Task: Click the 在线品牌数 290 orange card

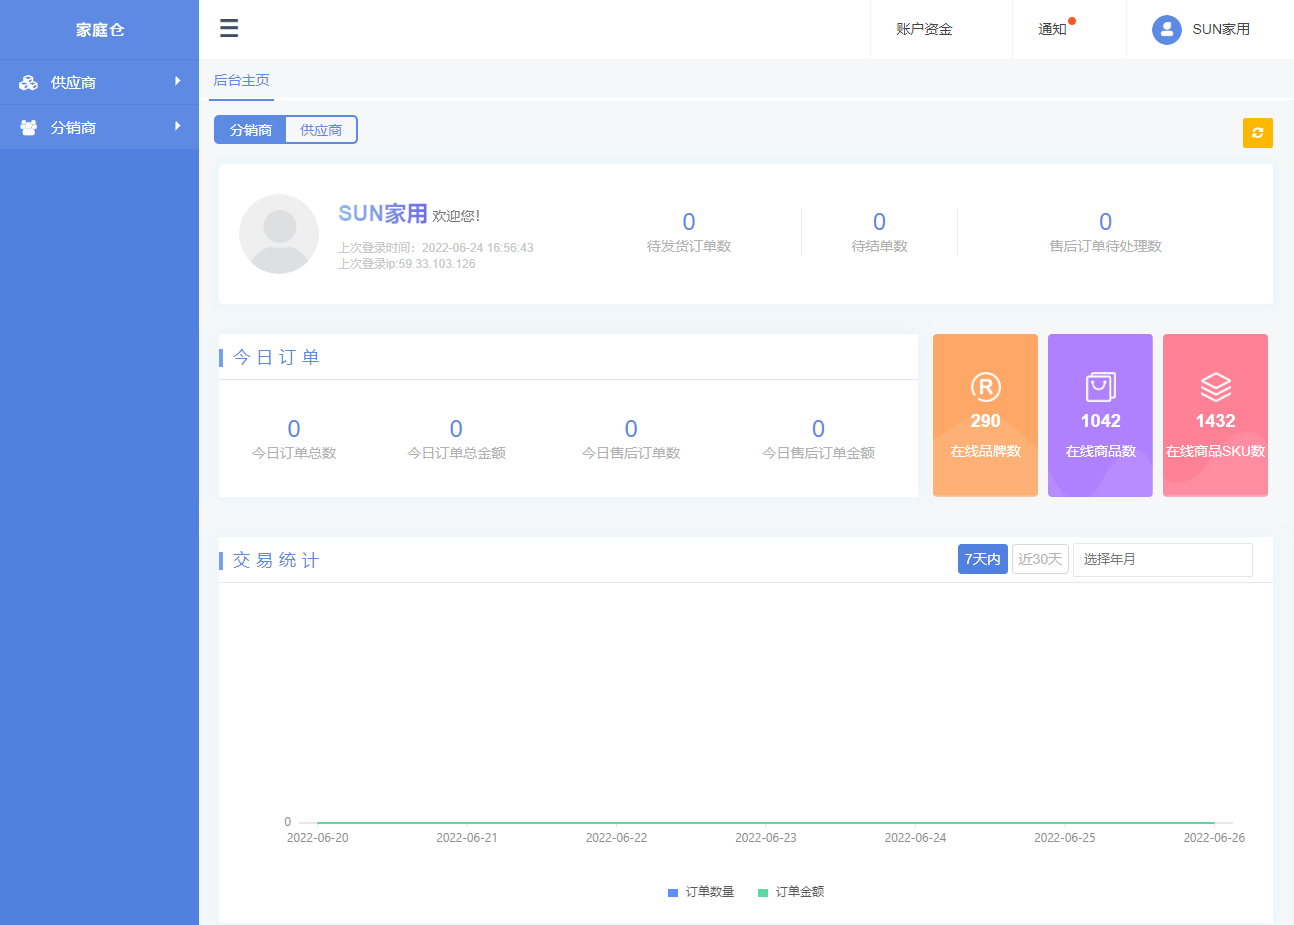Action: (985, 415)
